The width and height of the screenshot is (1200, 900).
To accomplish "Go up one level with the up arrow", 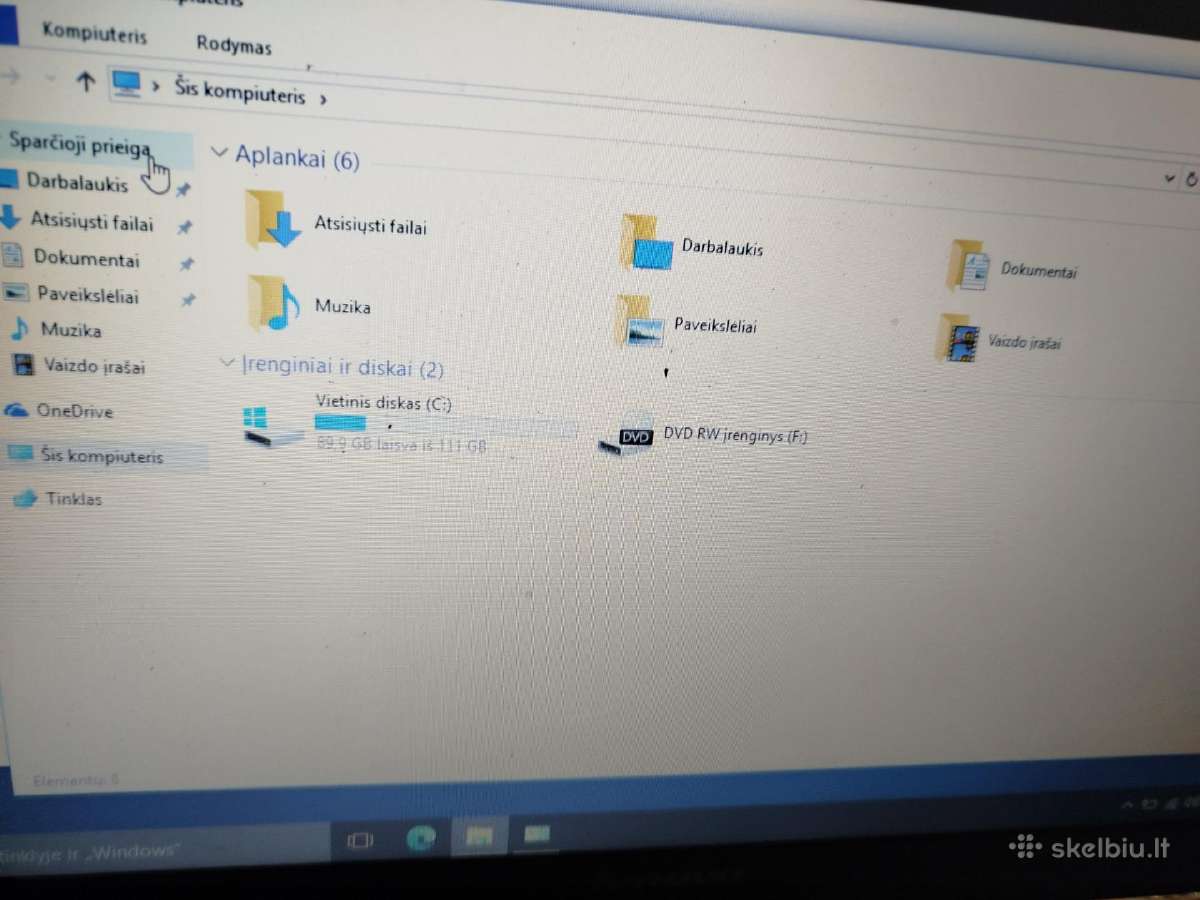I will pos(86,82).
